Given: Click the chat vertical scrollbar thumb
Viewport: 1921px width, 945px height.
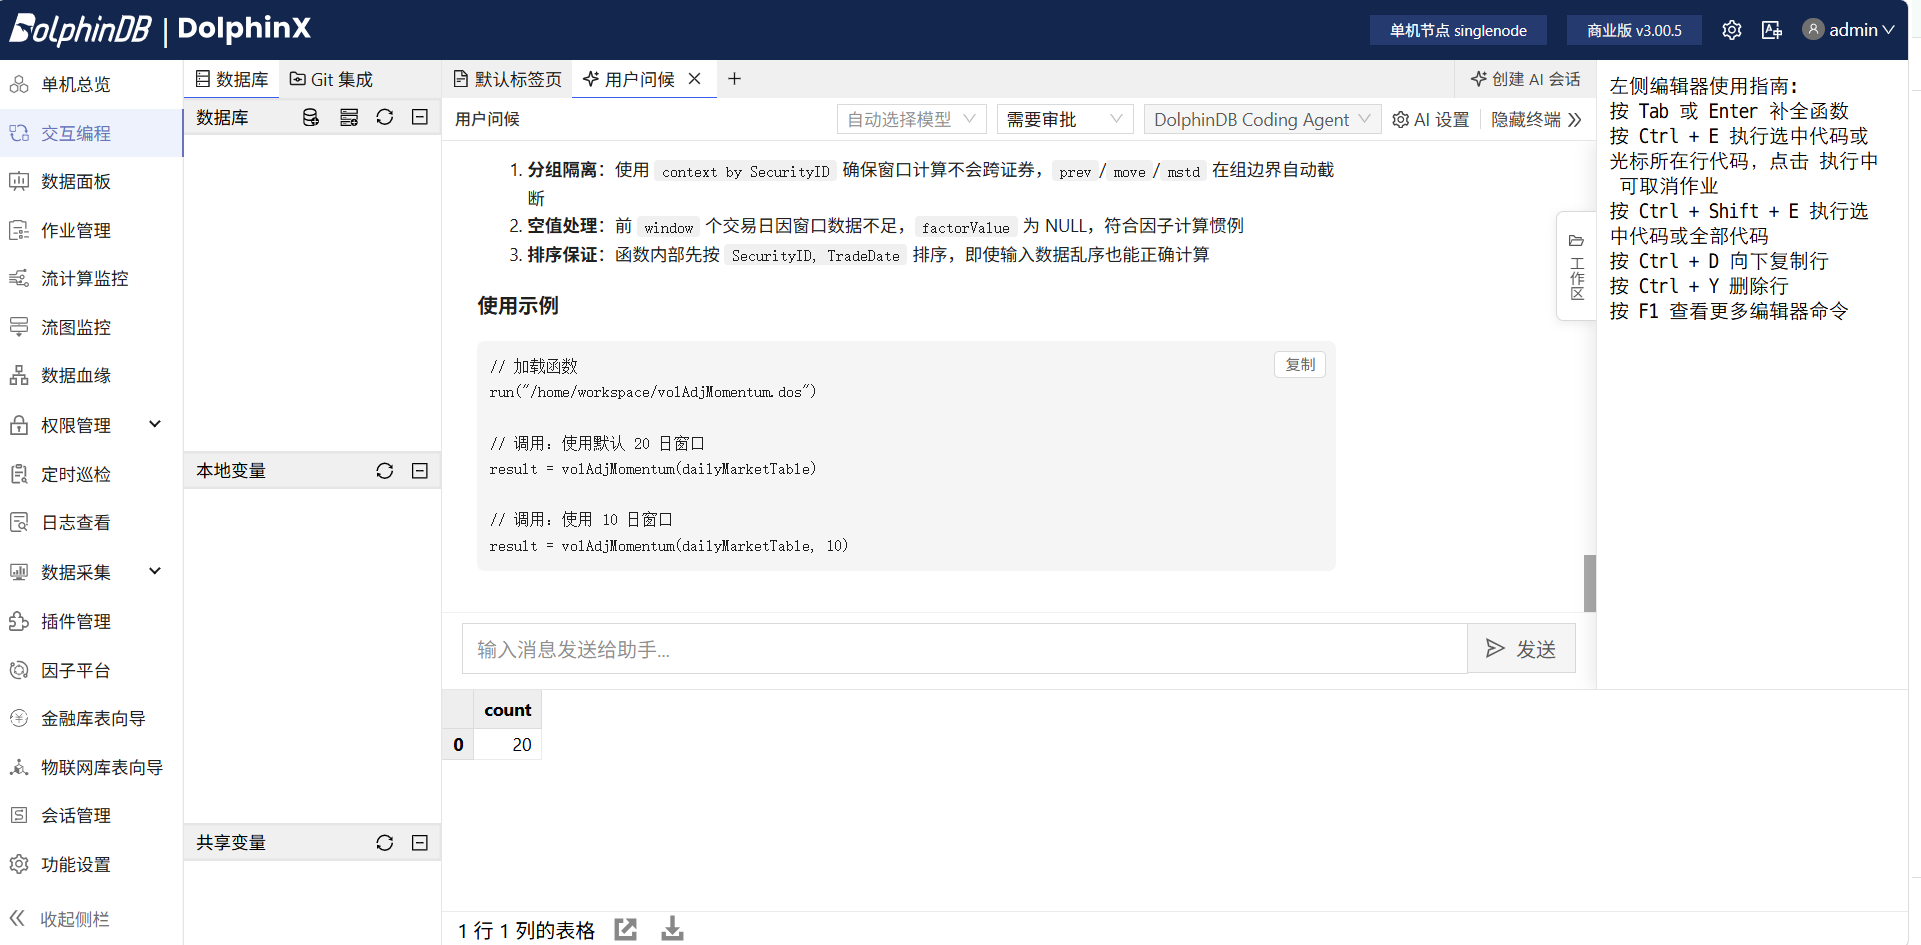Looking at the screenshot, I should [1590, 583].
